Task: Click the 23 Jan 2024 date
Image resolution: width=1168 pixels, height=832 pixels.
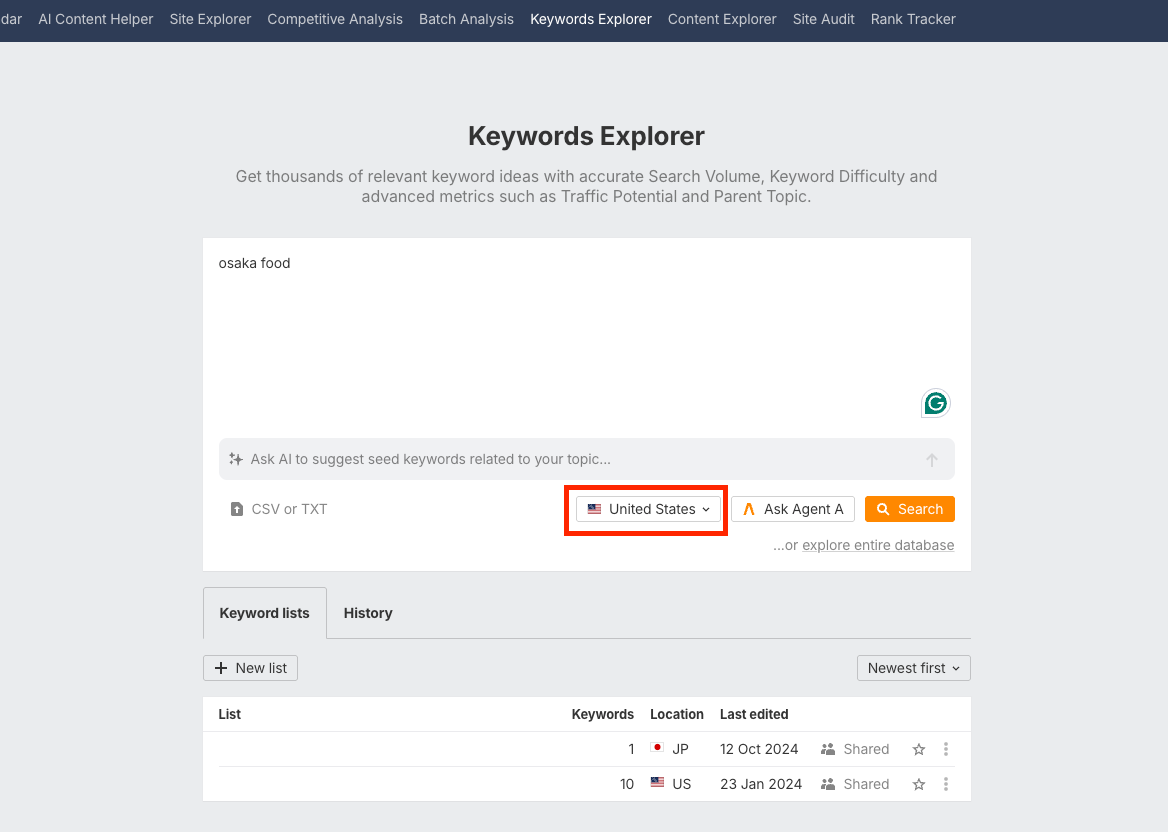Action: 761,784
